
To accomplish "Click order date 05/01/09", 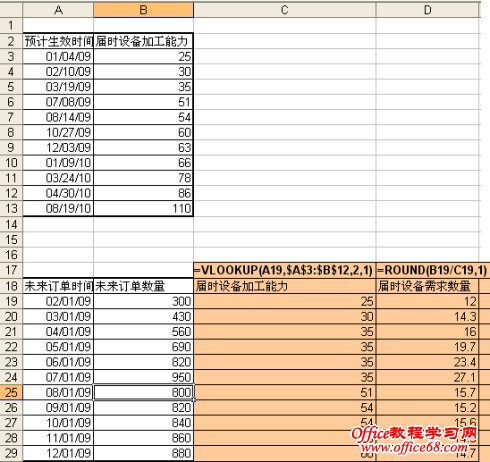I will point(58,347).
